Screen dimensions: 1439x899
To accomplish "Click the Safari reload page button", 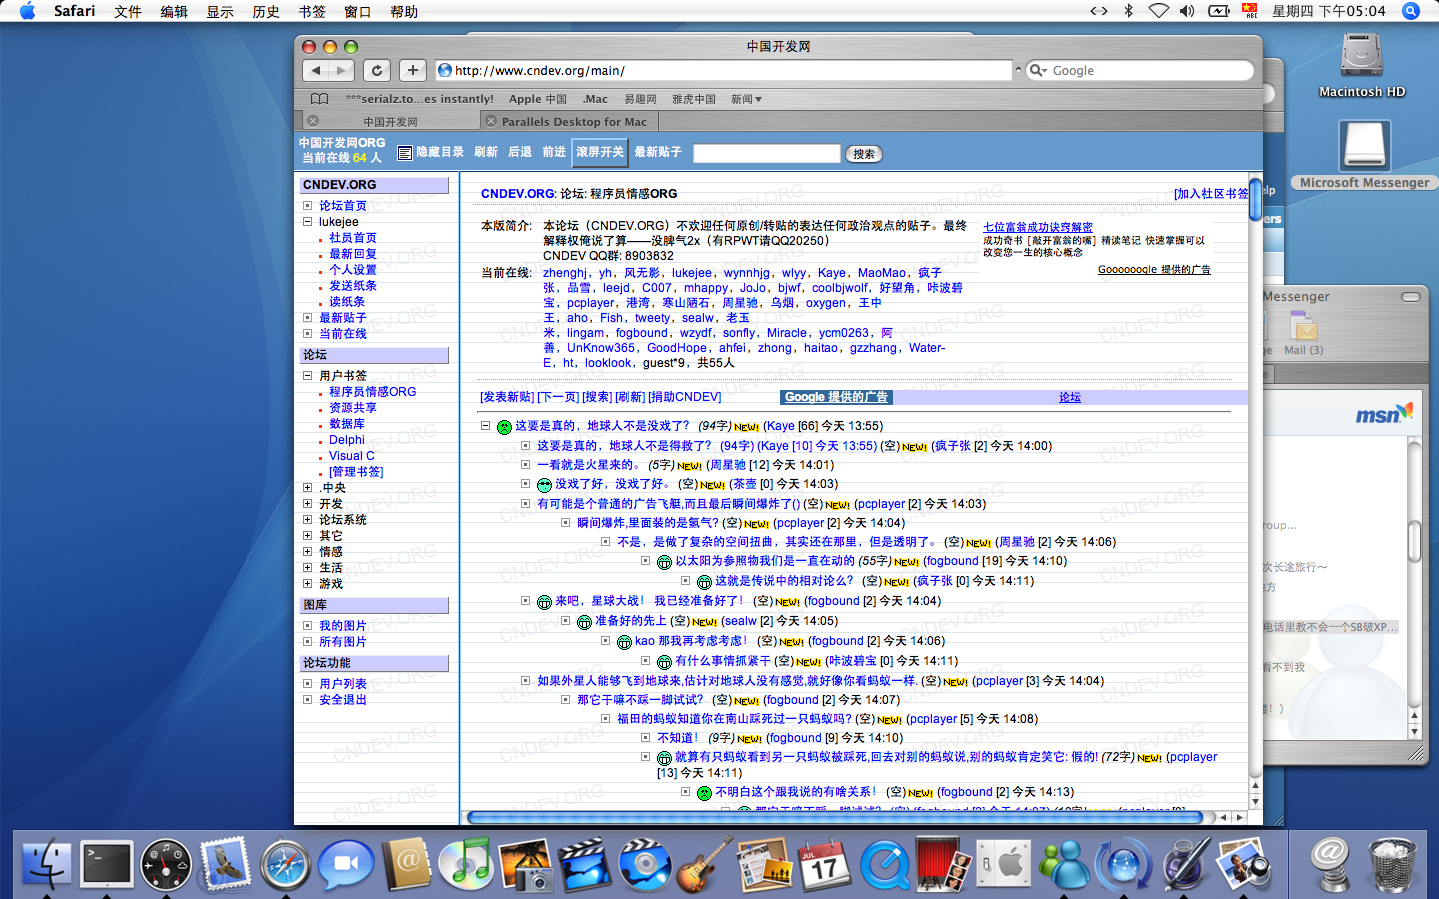I will tap(377, 70).
